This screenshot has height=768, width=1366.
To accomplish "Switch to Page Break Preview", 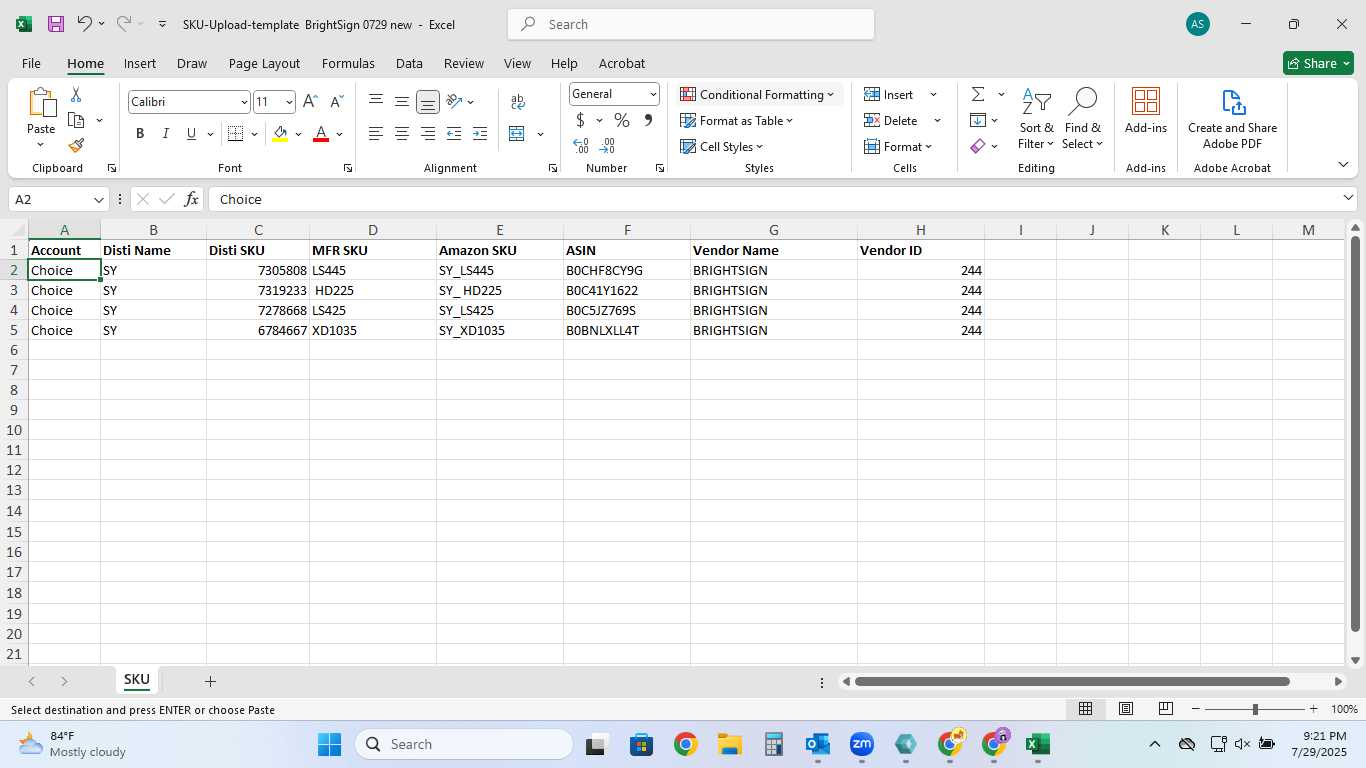I will pos(1165,709).
